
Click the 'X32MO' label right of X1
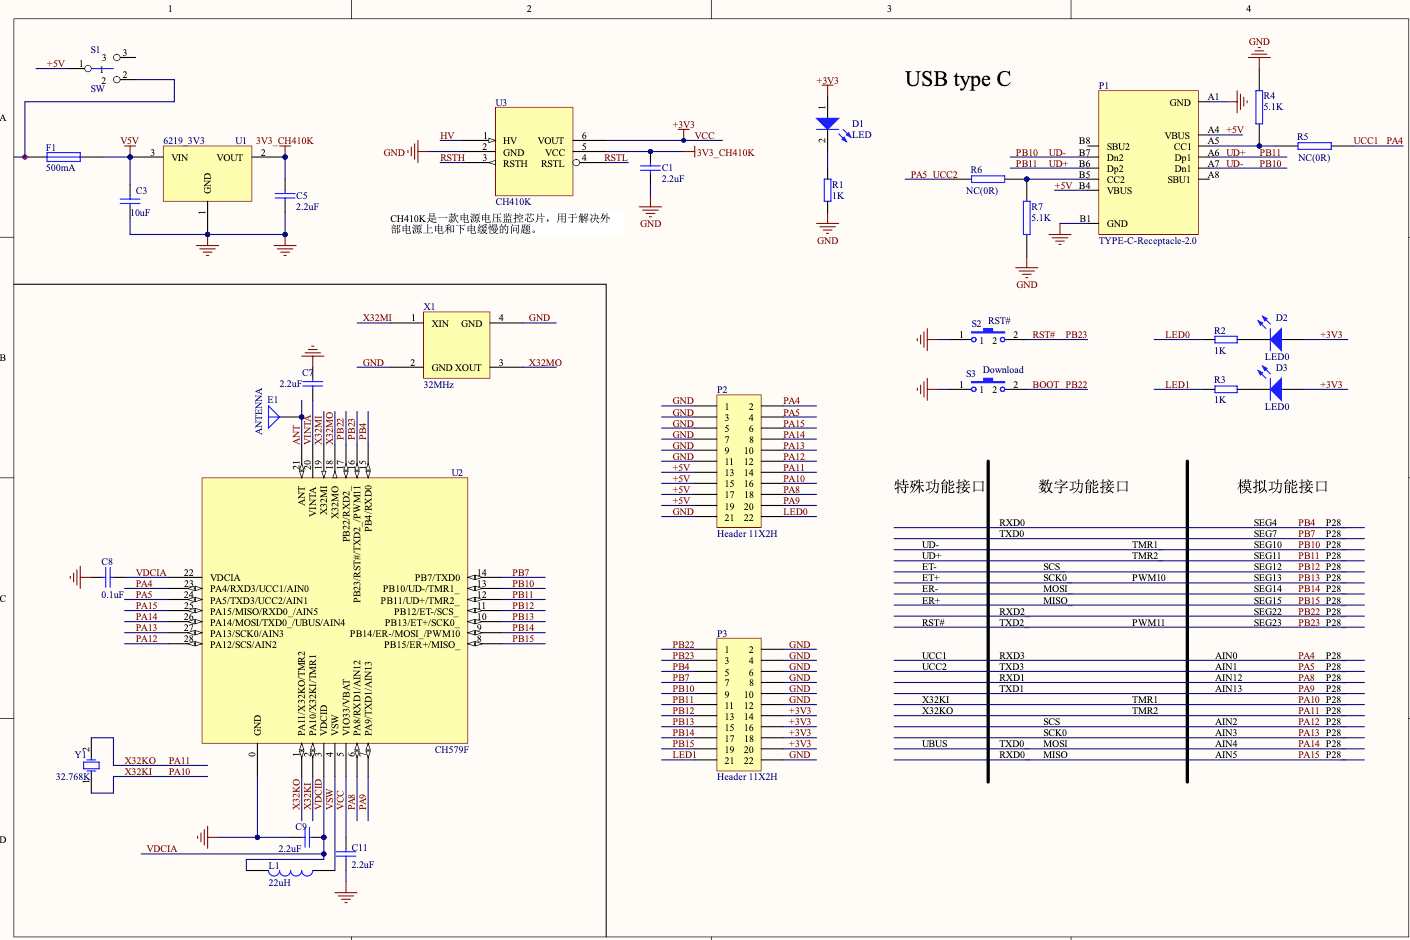tap(545, 363)
